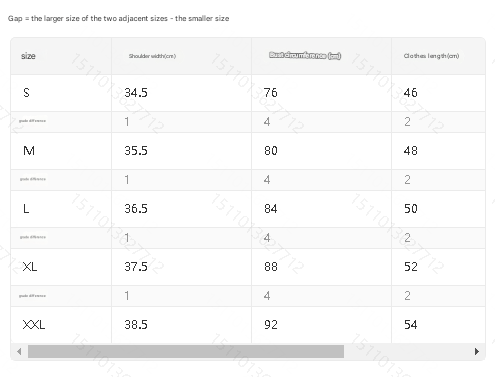495x377 pixels.
Task: Click the Bust circumference (cm) header
Action: (x=305, y=55)
